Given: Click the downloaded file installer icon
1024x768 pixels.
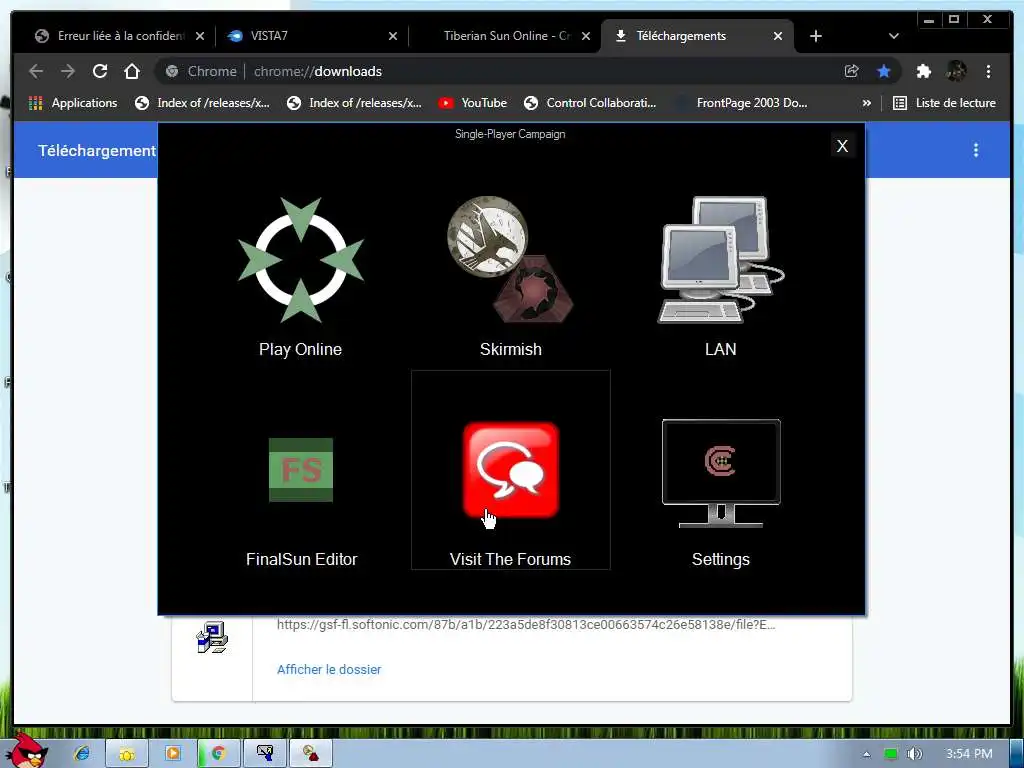Looking at the screenshot, I should (212, 638).
